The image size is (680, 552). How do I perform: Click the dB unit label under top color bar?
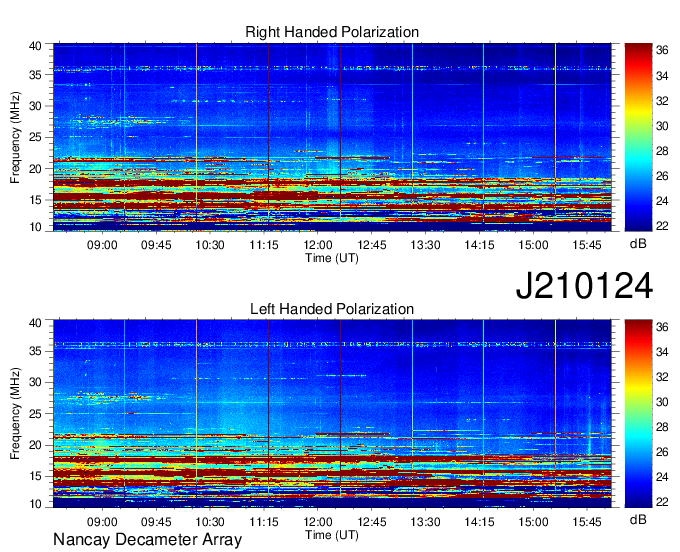(x=638, y=244)
